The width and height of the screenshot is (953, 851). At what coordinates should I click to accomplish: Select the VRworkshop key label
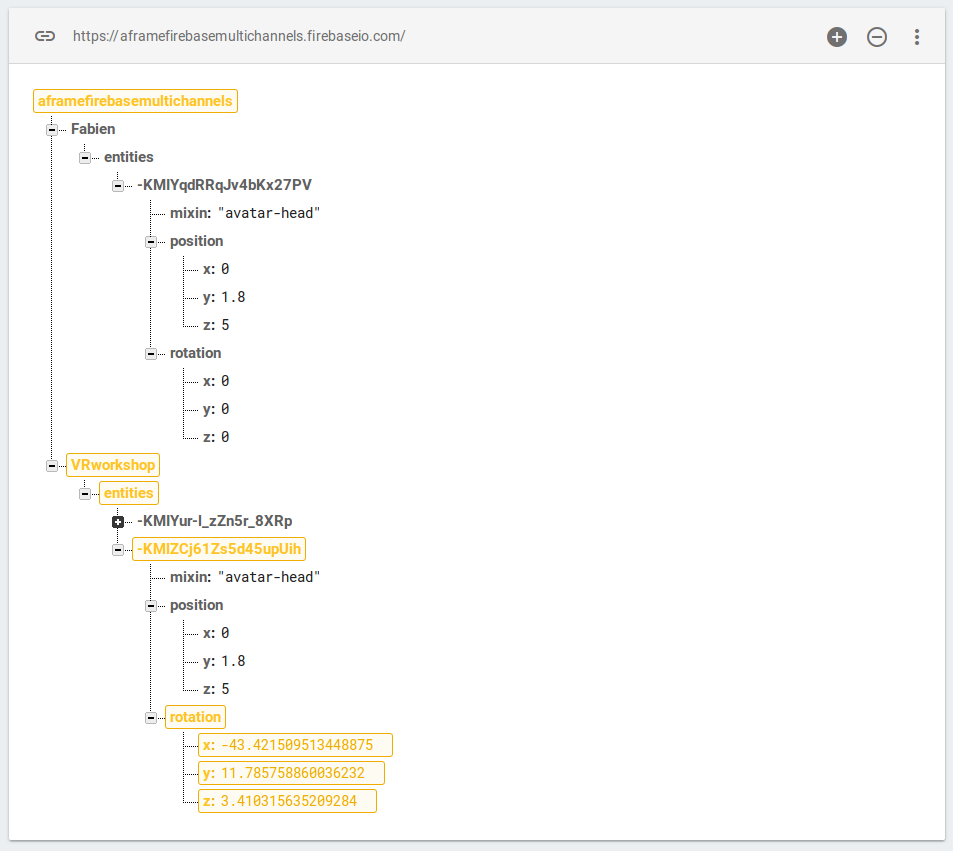(x=113, y=465)
